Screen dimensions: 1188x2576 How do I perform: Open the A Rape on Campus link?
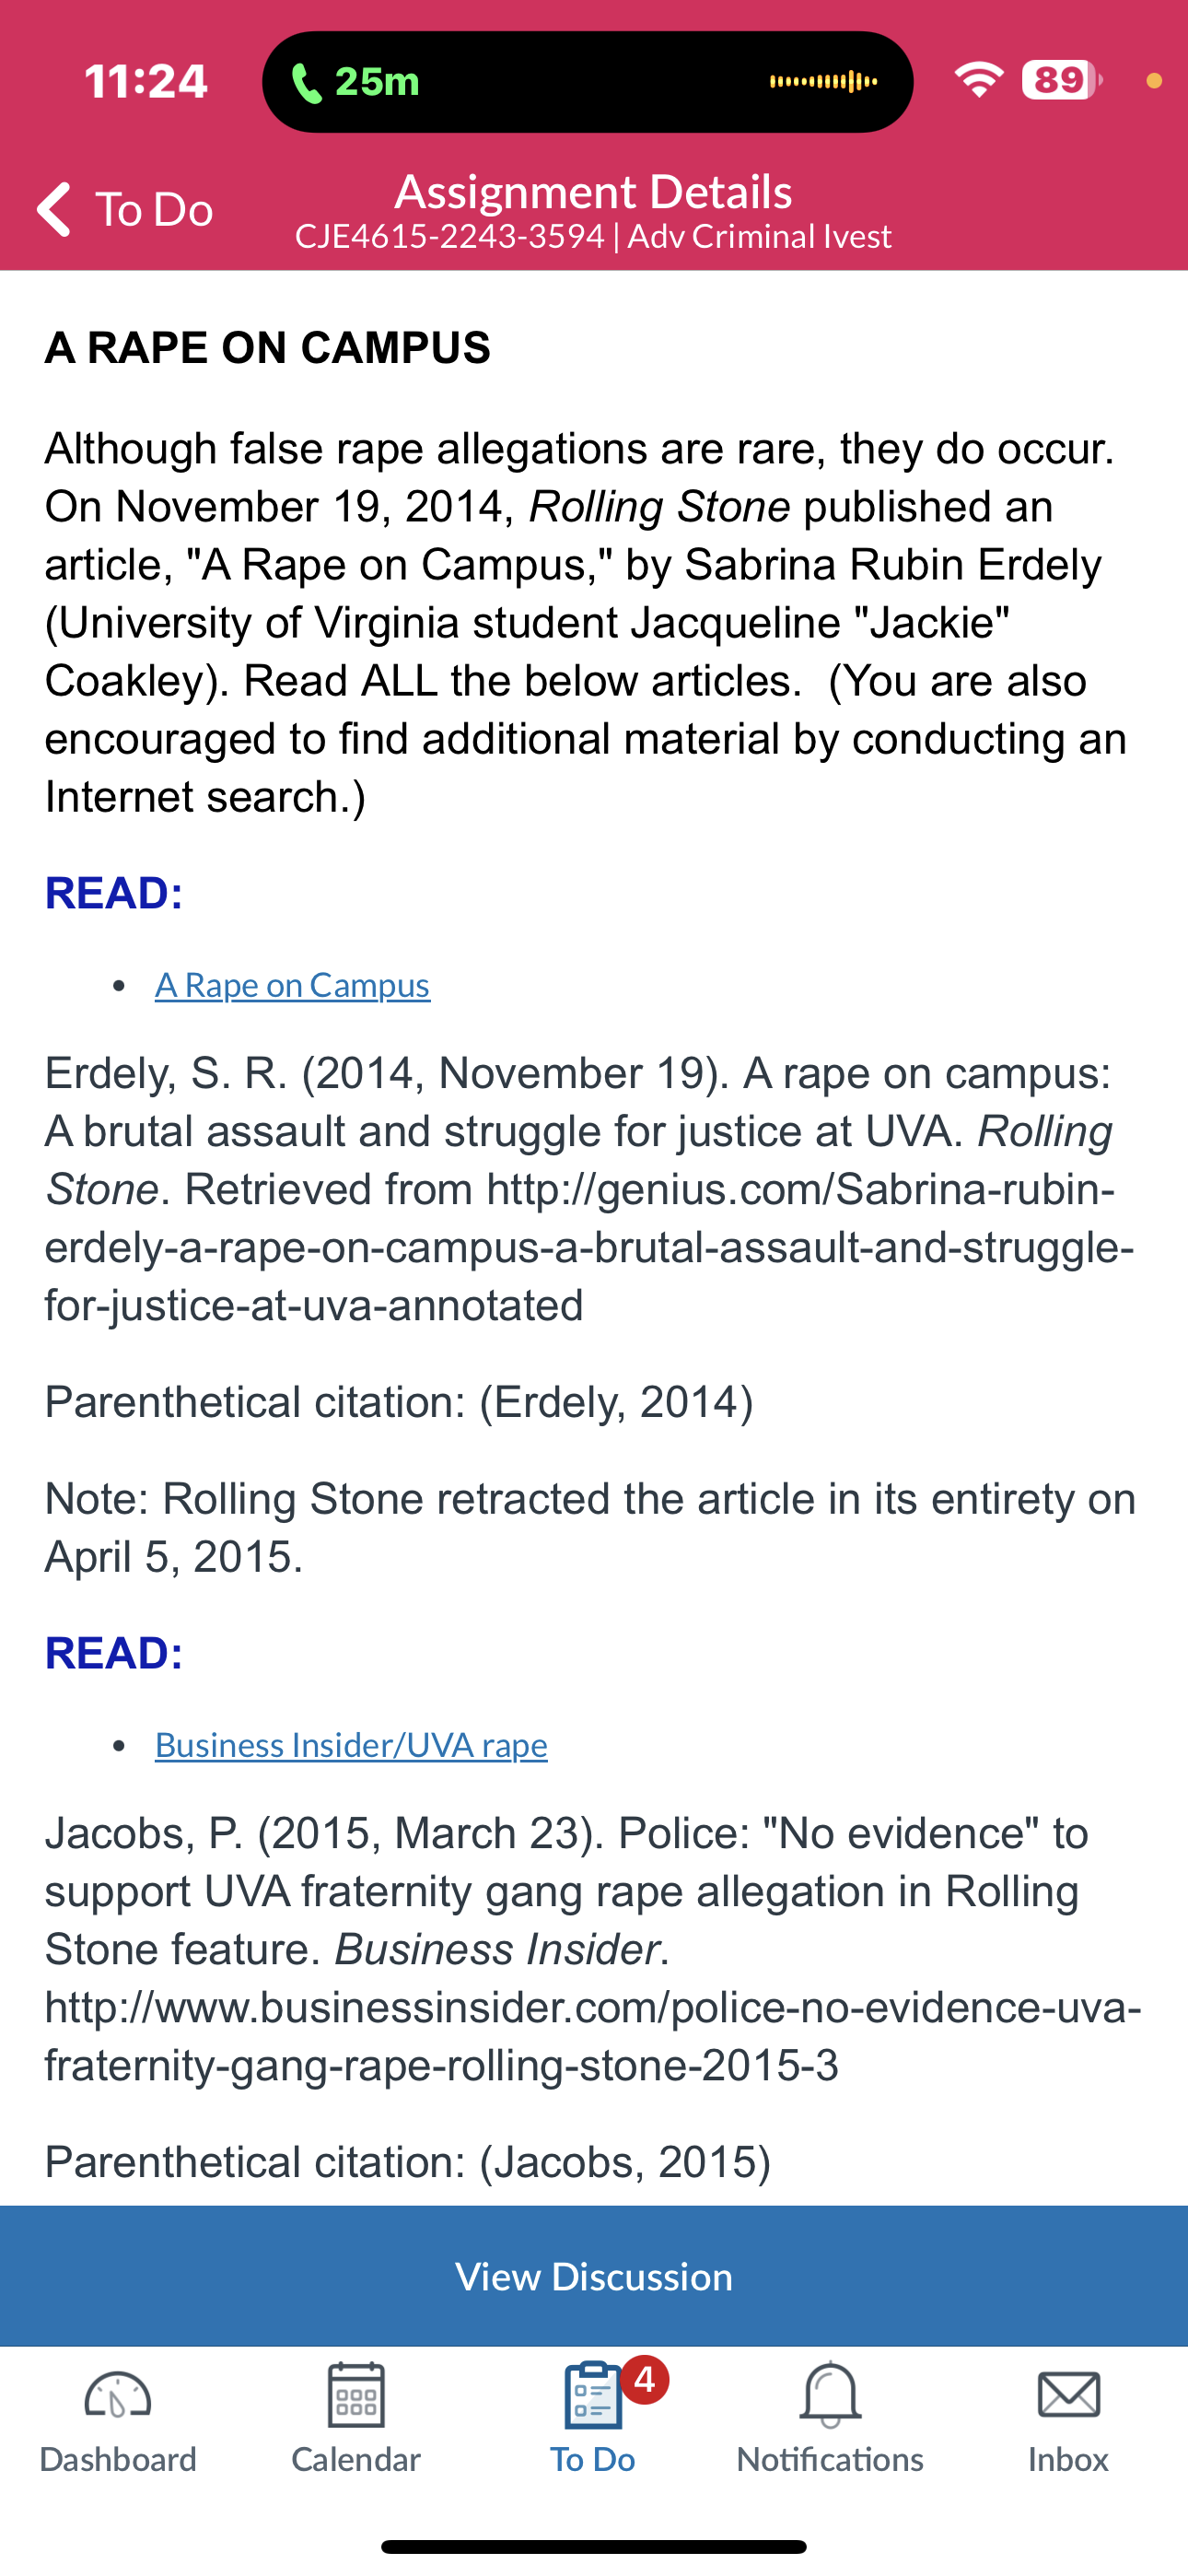292,985
